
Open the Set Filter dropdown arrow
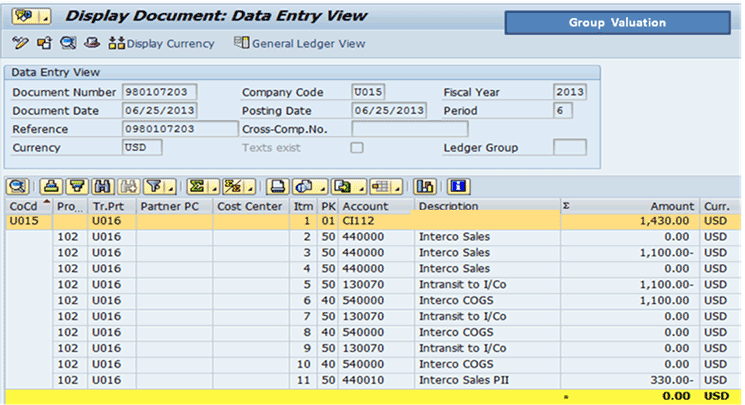pos(170,187)
